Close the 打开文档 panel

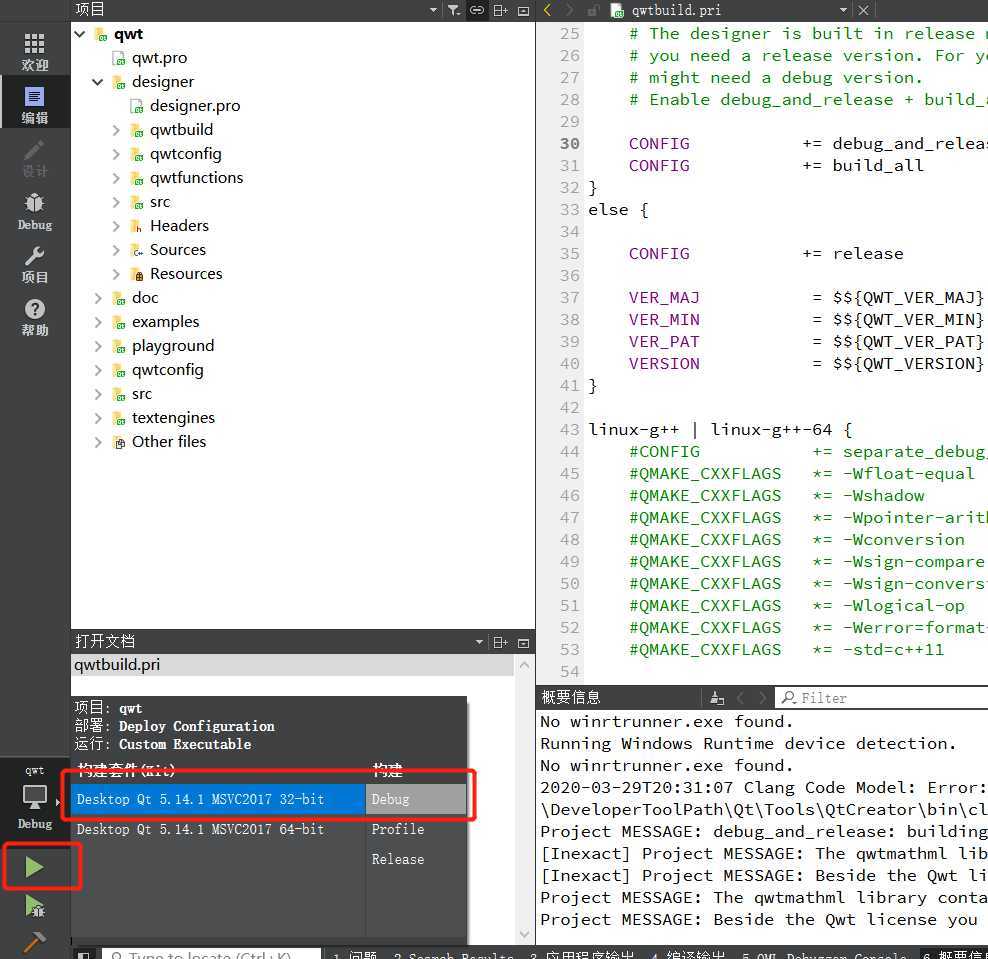pos(523,643)
